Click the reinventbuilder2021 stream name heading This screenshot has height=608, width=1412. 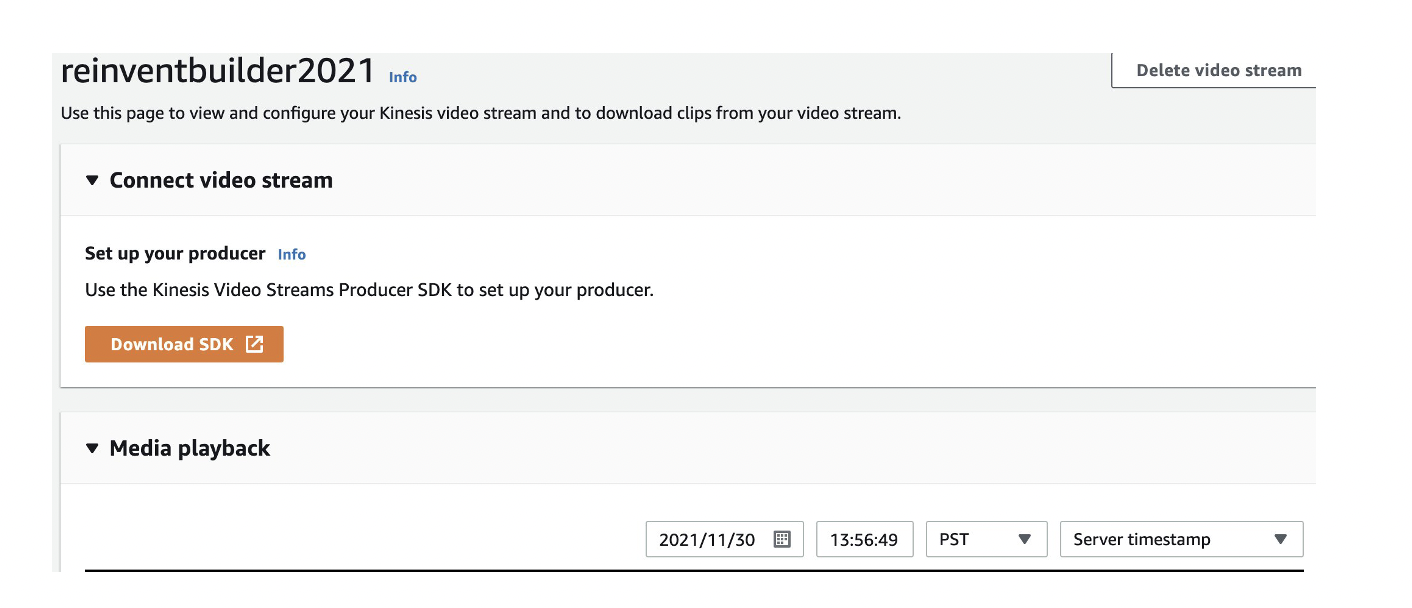click(218, 72)
